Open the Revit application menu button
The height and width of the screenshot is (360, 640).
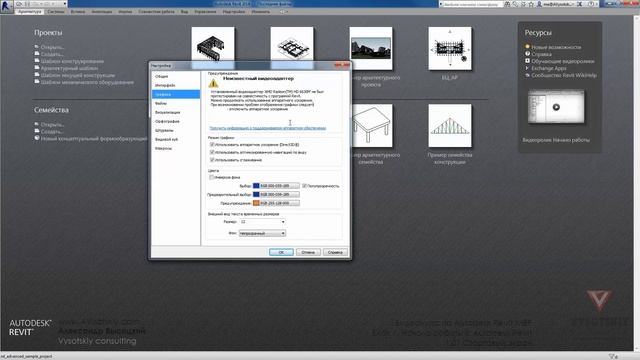click(6, 6)
